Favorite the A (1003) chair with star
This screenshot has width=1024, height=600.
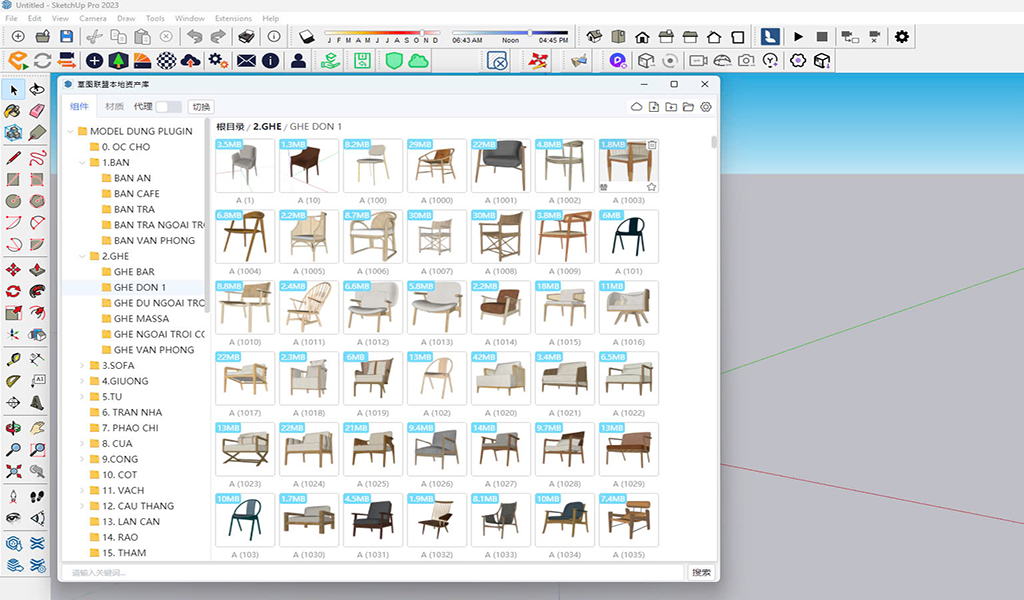coord(651,187)
